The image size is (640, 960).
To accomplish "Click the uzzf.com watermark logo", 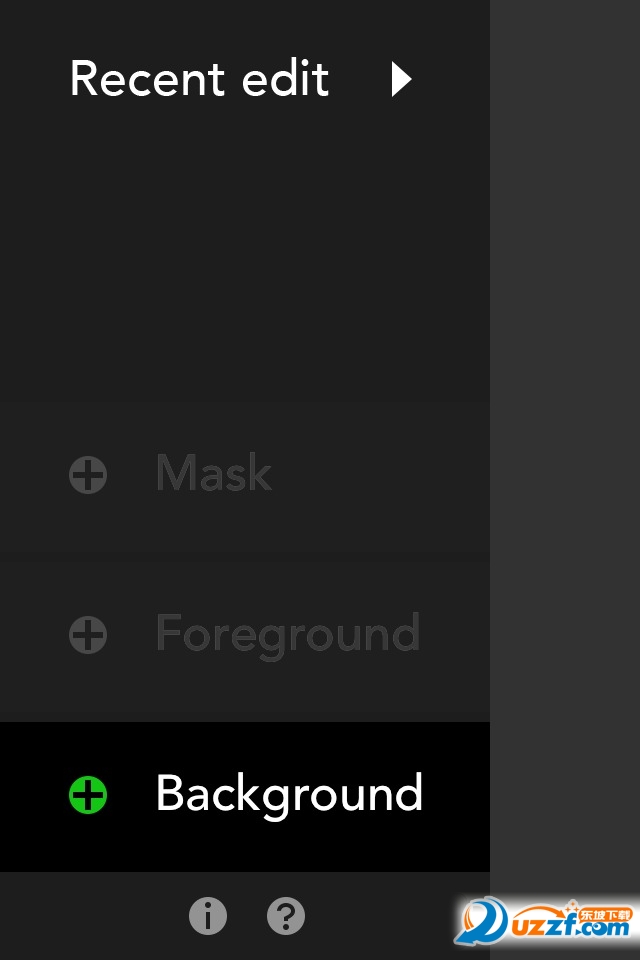I will click(x=544, y=921).
